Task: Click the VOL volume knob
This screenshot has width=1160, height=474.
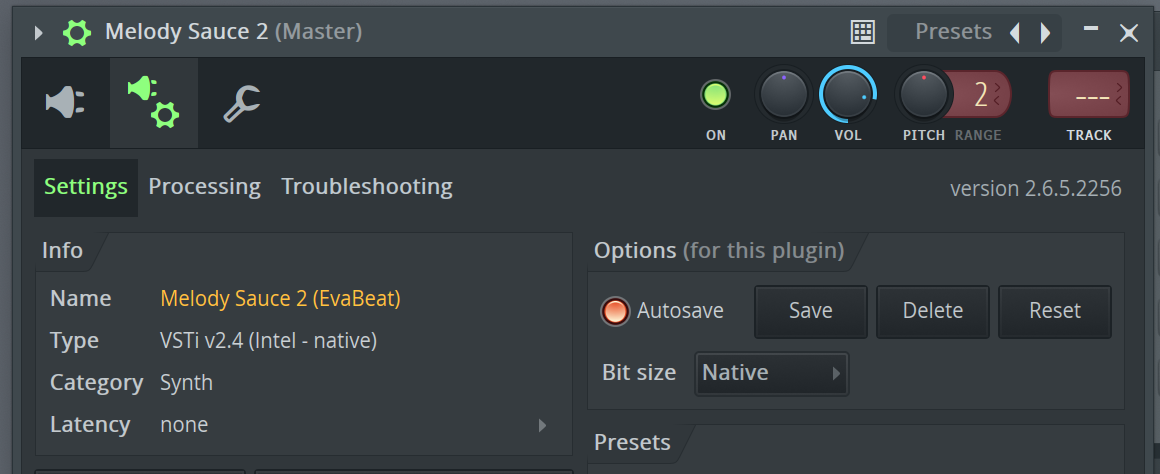Action: 847,96
